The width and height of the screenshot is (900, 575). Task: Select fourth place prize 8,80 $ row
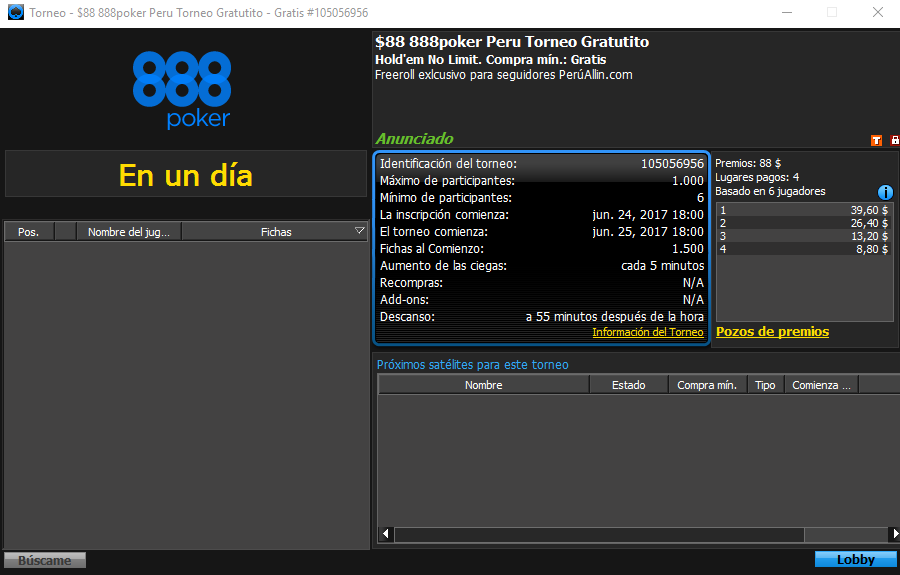click(804, 249)
